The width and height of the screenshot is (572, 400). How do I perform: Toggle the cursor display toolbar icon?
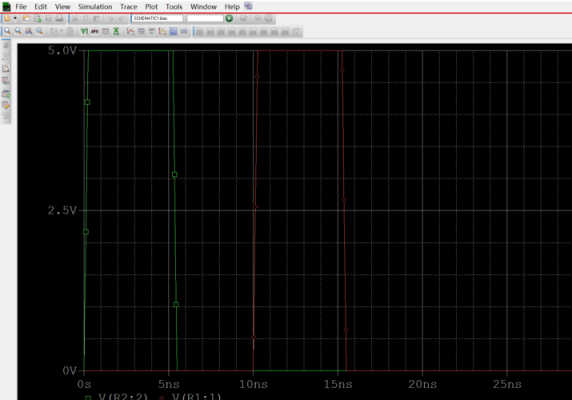point(173,31)
